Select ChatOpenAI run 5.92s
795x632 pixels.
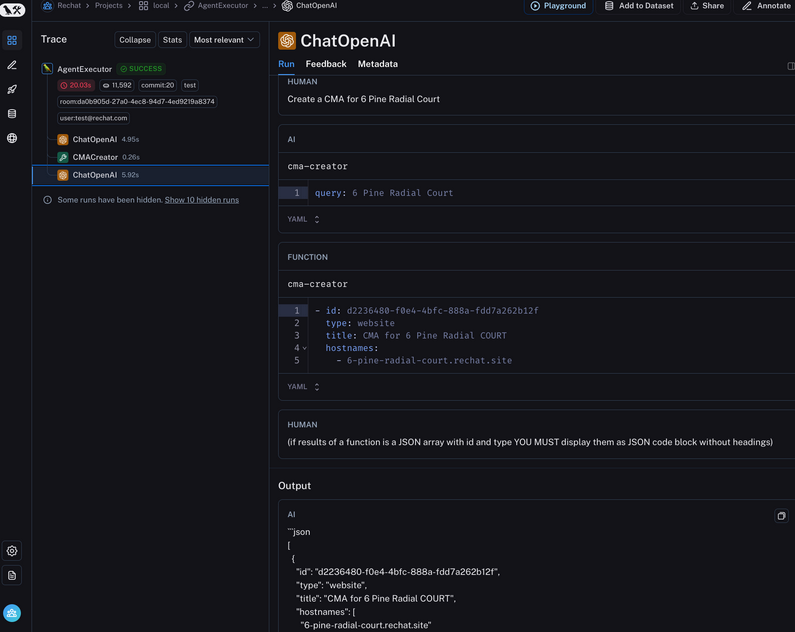point(151,175)
